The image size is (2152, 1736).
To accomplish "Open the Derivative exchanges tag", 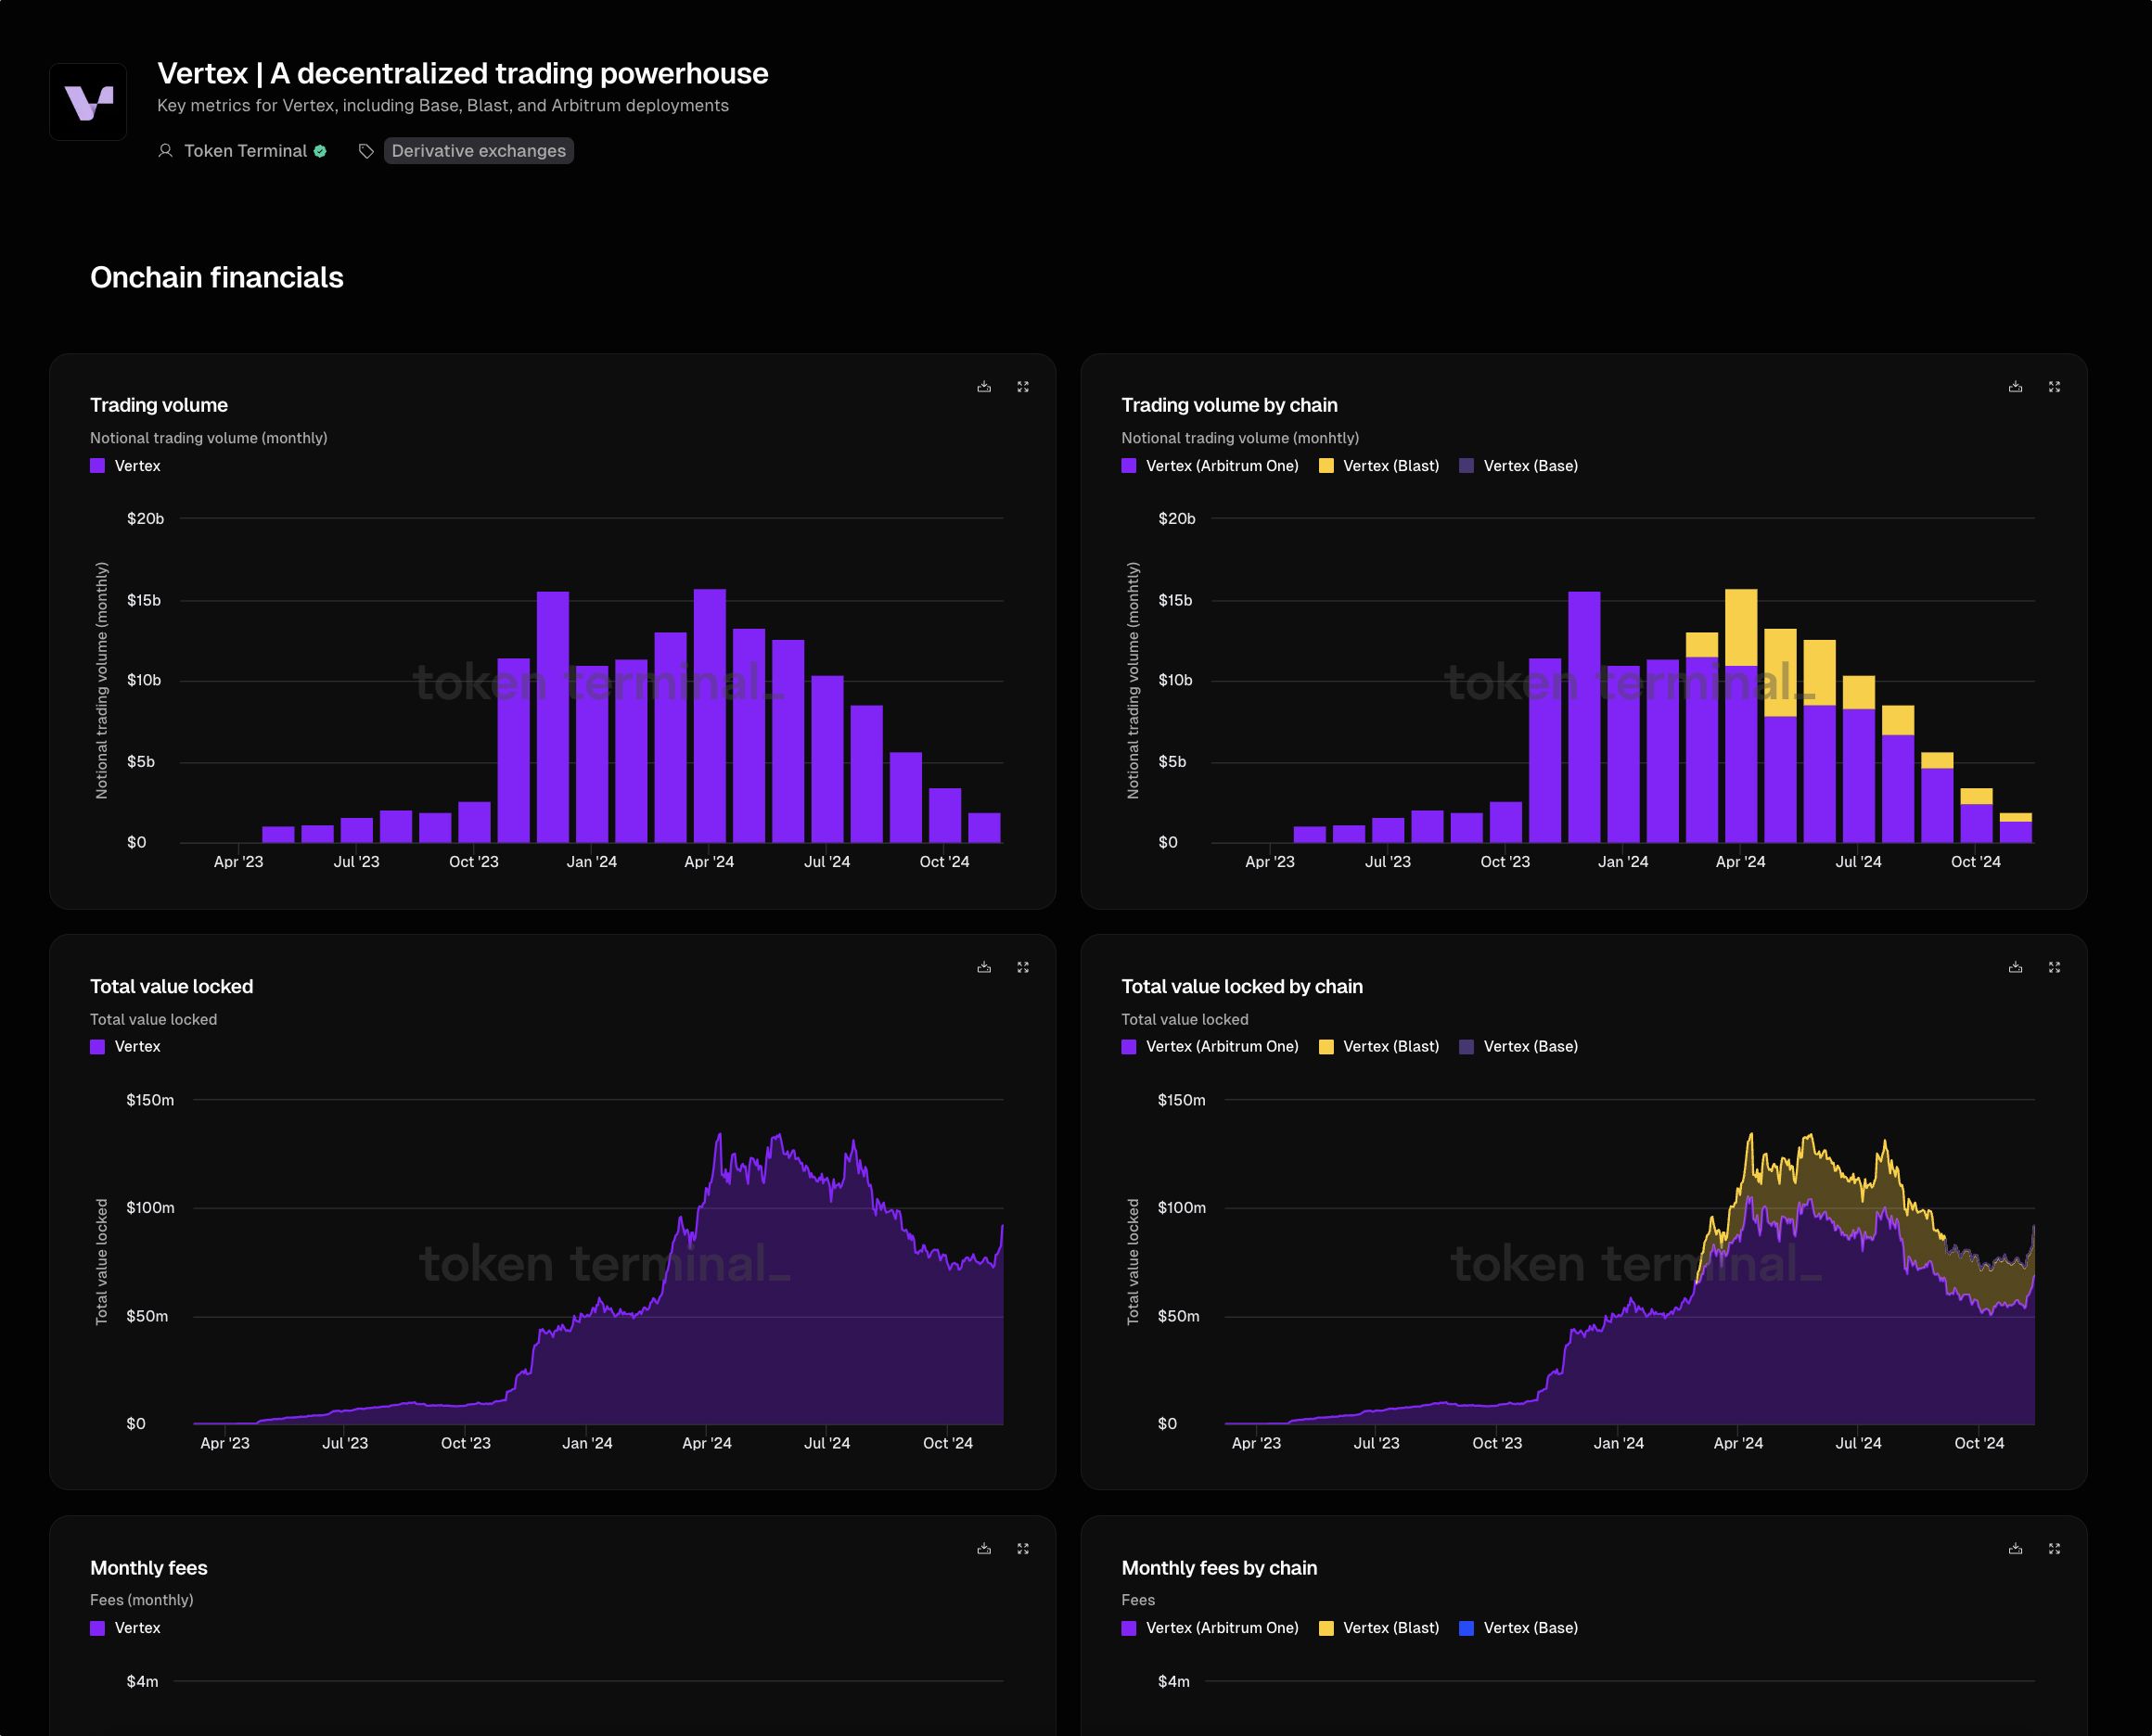I will [478, 151].
